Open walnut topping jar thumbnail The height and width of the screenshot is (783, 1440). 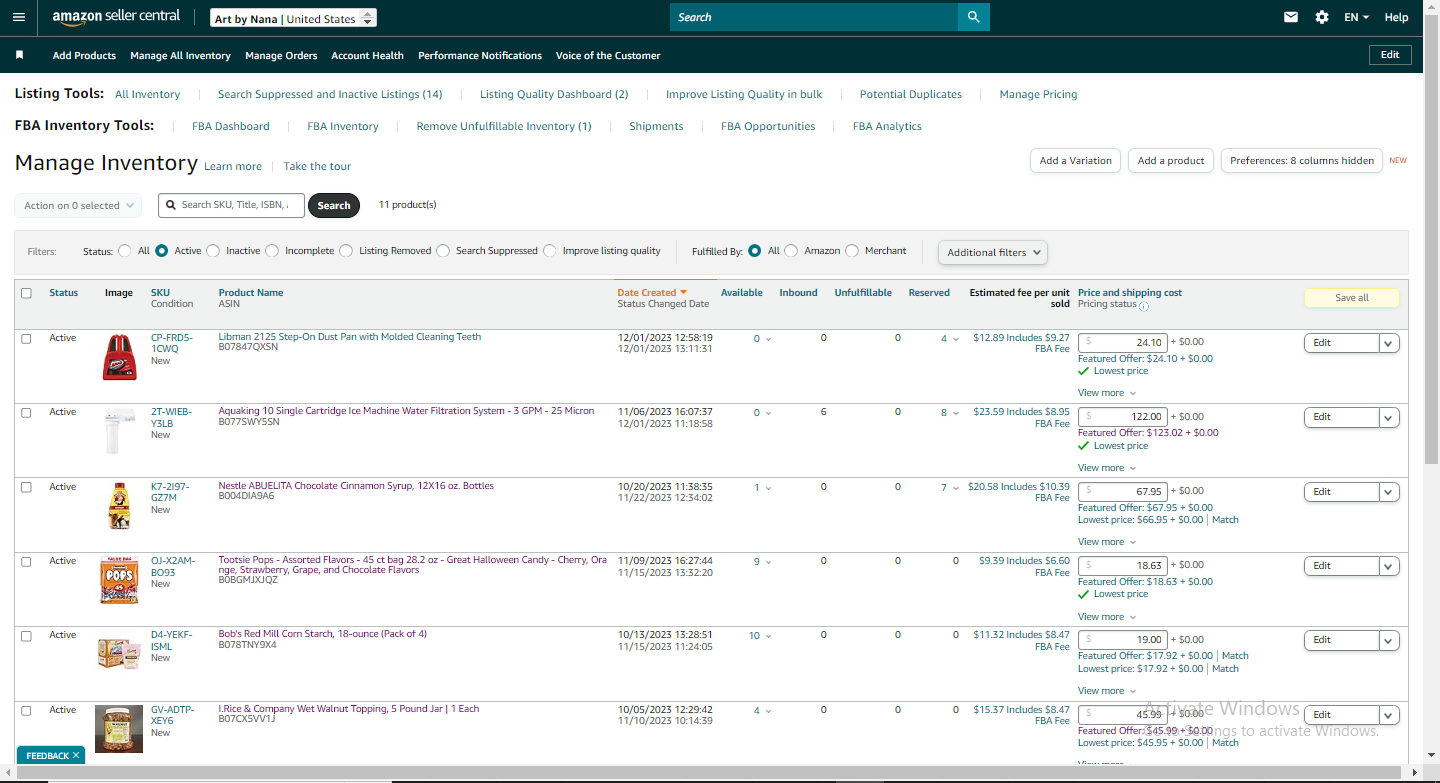119,728
